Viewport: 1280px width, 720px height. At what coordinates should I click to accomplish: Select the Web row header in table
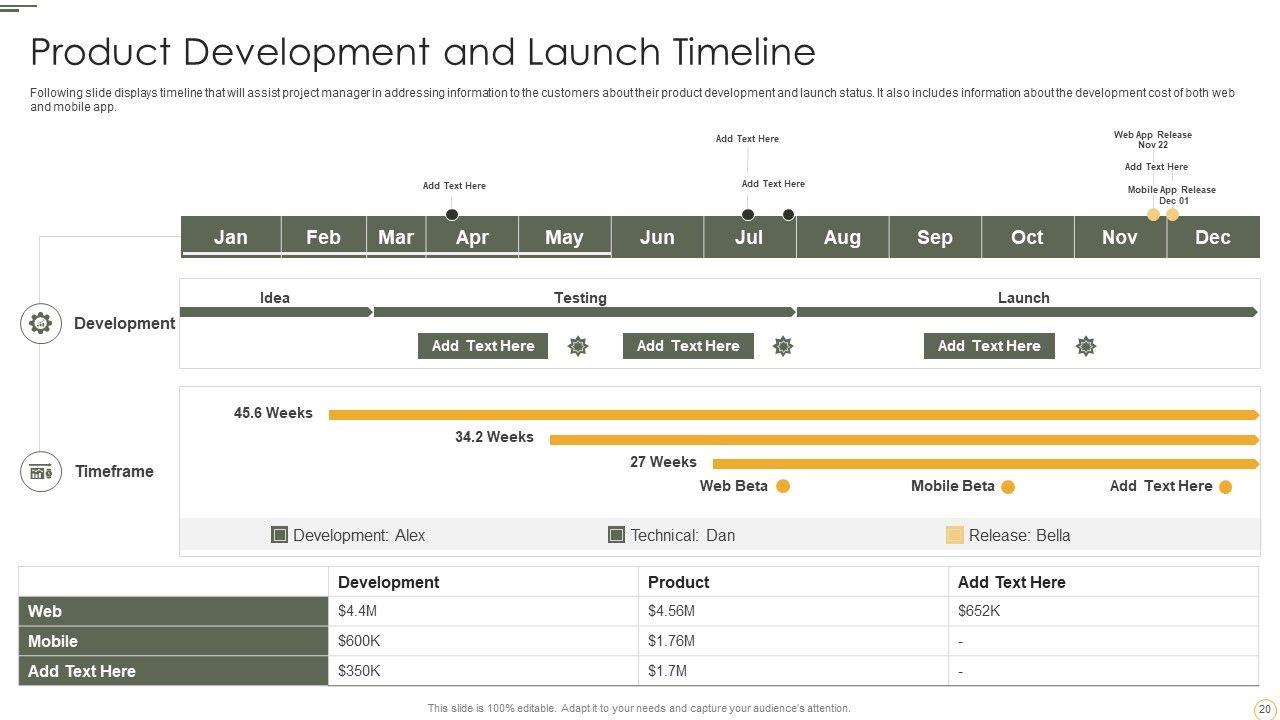[x=173, y=611]
